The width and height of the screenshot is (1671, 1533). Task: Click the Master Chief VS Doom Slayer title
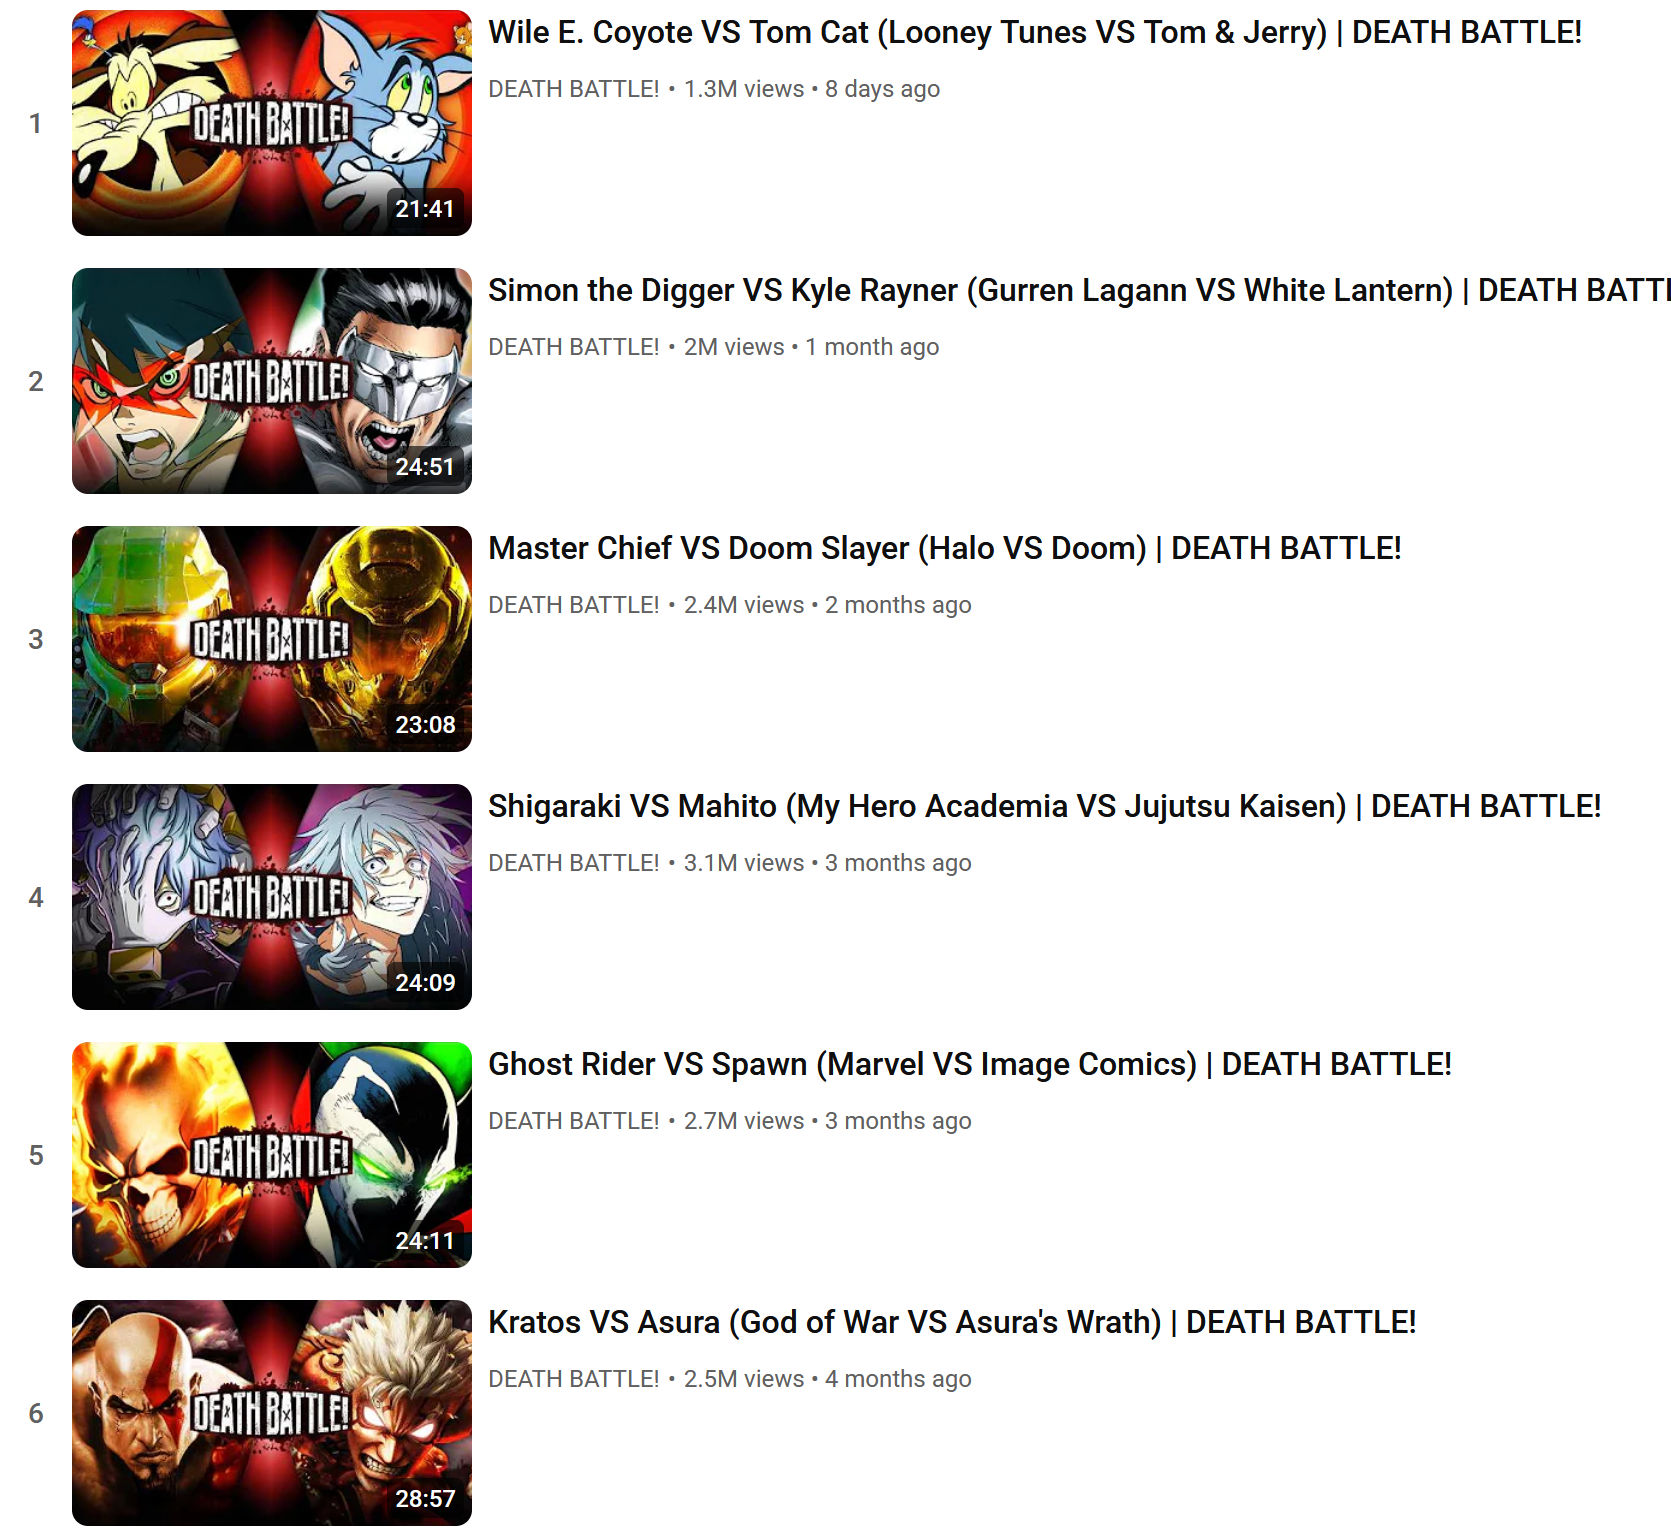pos(945,549)
